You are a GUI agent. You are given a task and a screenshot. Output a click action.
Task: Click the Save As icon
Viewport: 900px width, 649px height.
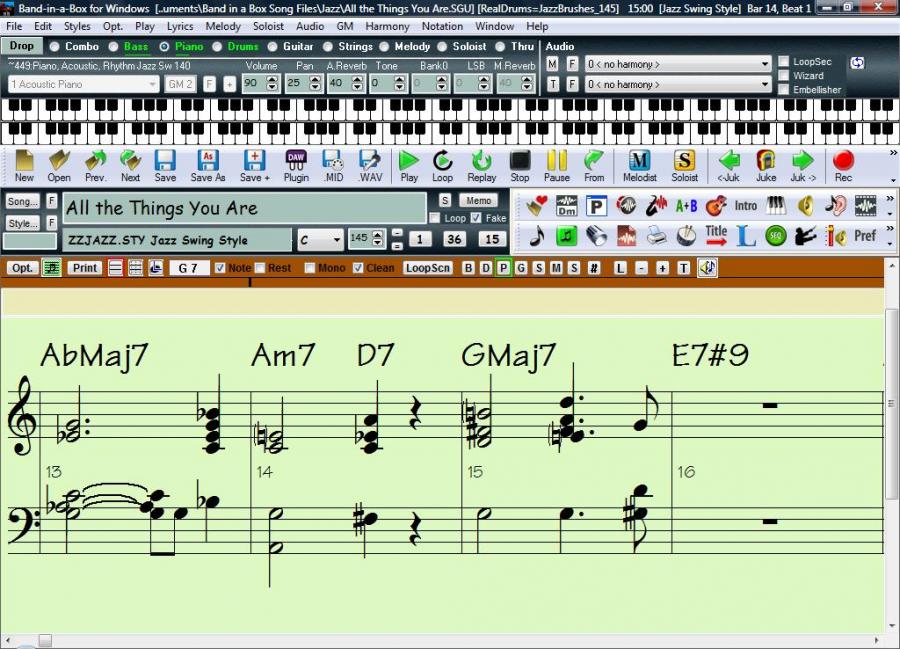point(208,166)
